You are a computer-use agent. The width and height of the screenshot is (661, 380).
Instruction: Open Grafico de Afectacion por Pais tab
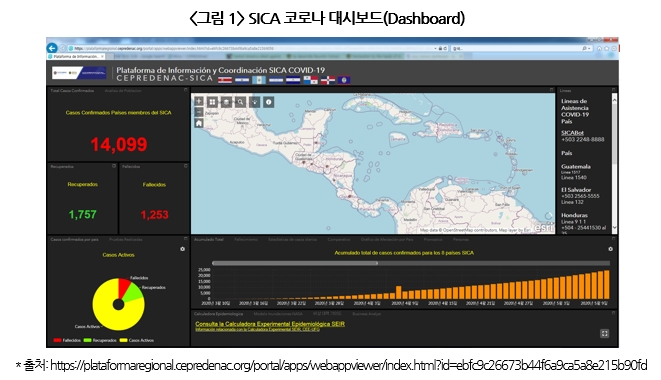point(387,239)
